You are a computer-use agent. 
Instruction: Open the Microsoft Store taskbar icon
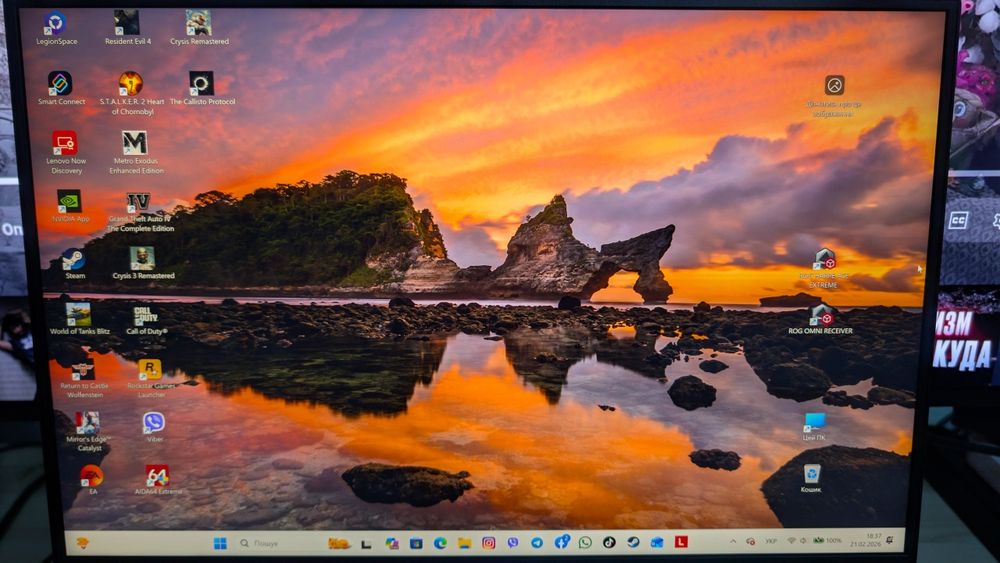[x=416, y=543]
